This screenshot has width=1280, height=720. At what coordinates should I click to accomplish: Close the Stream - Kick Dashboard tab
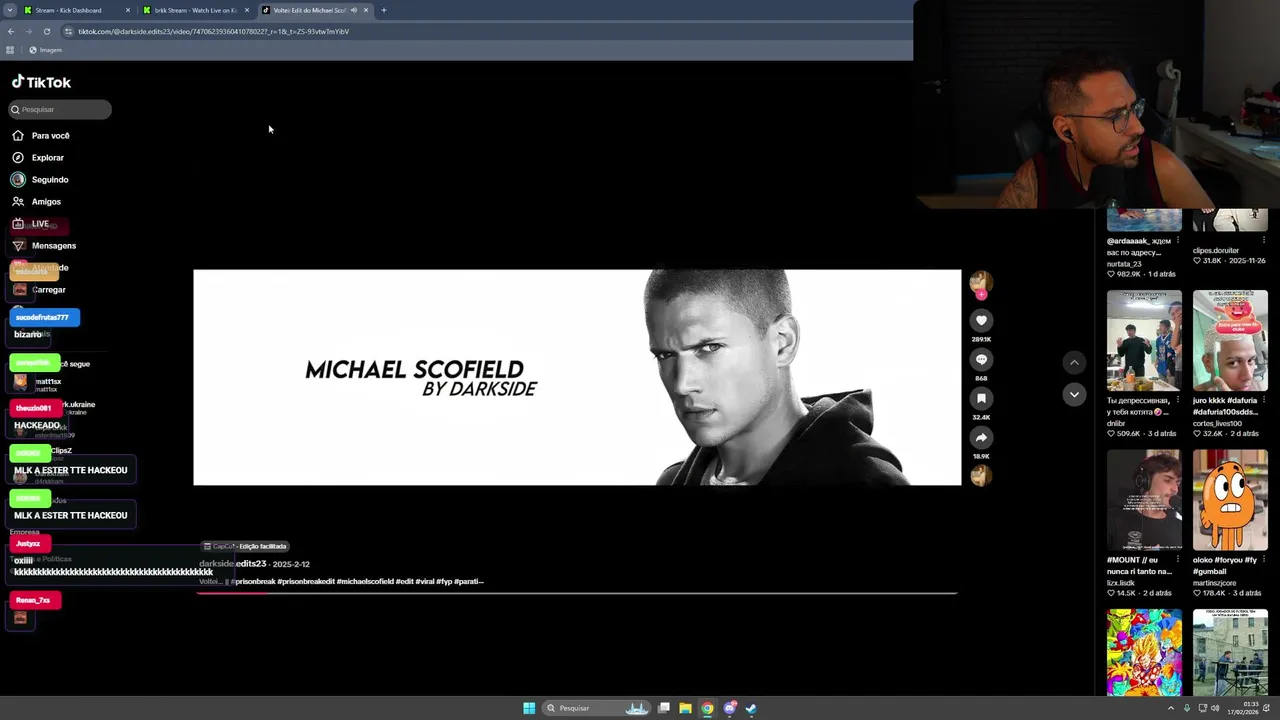pyautogui.click(x=128, y=10)
